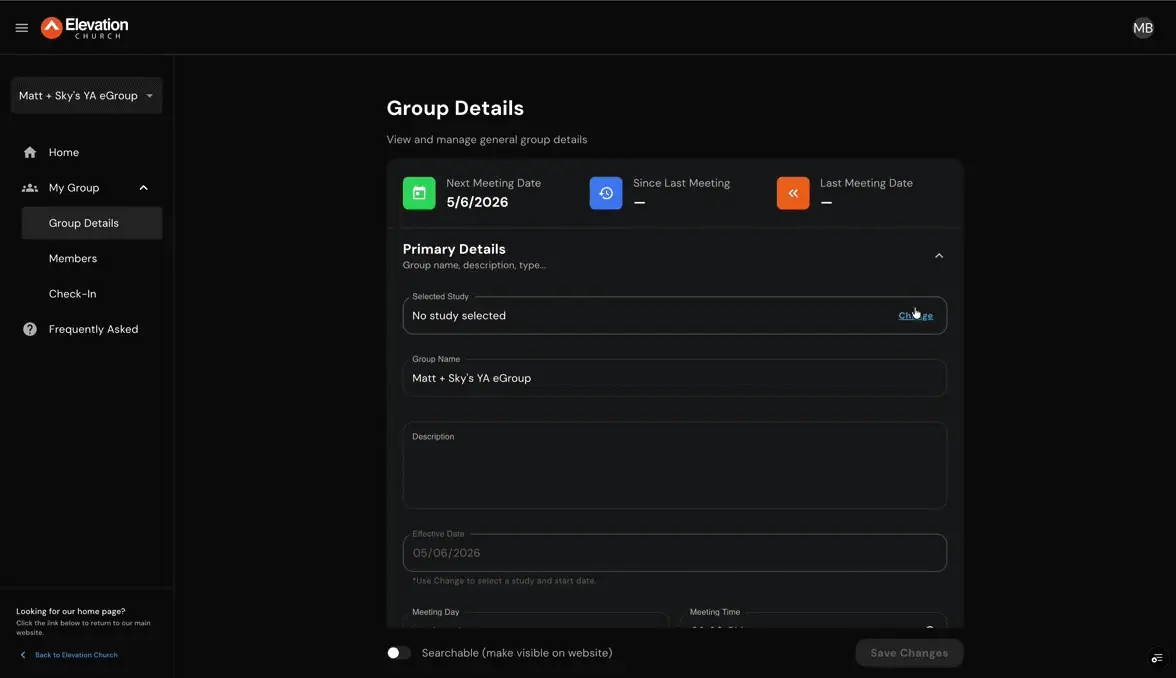Click the Home house icon

[x=30, y=152]
